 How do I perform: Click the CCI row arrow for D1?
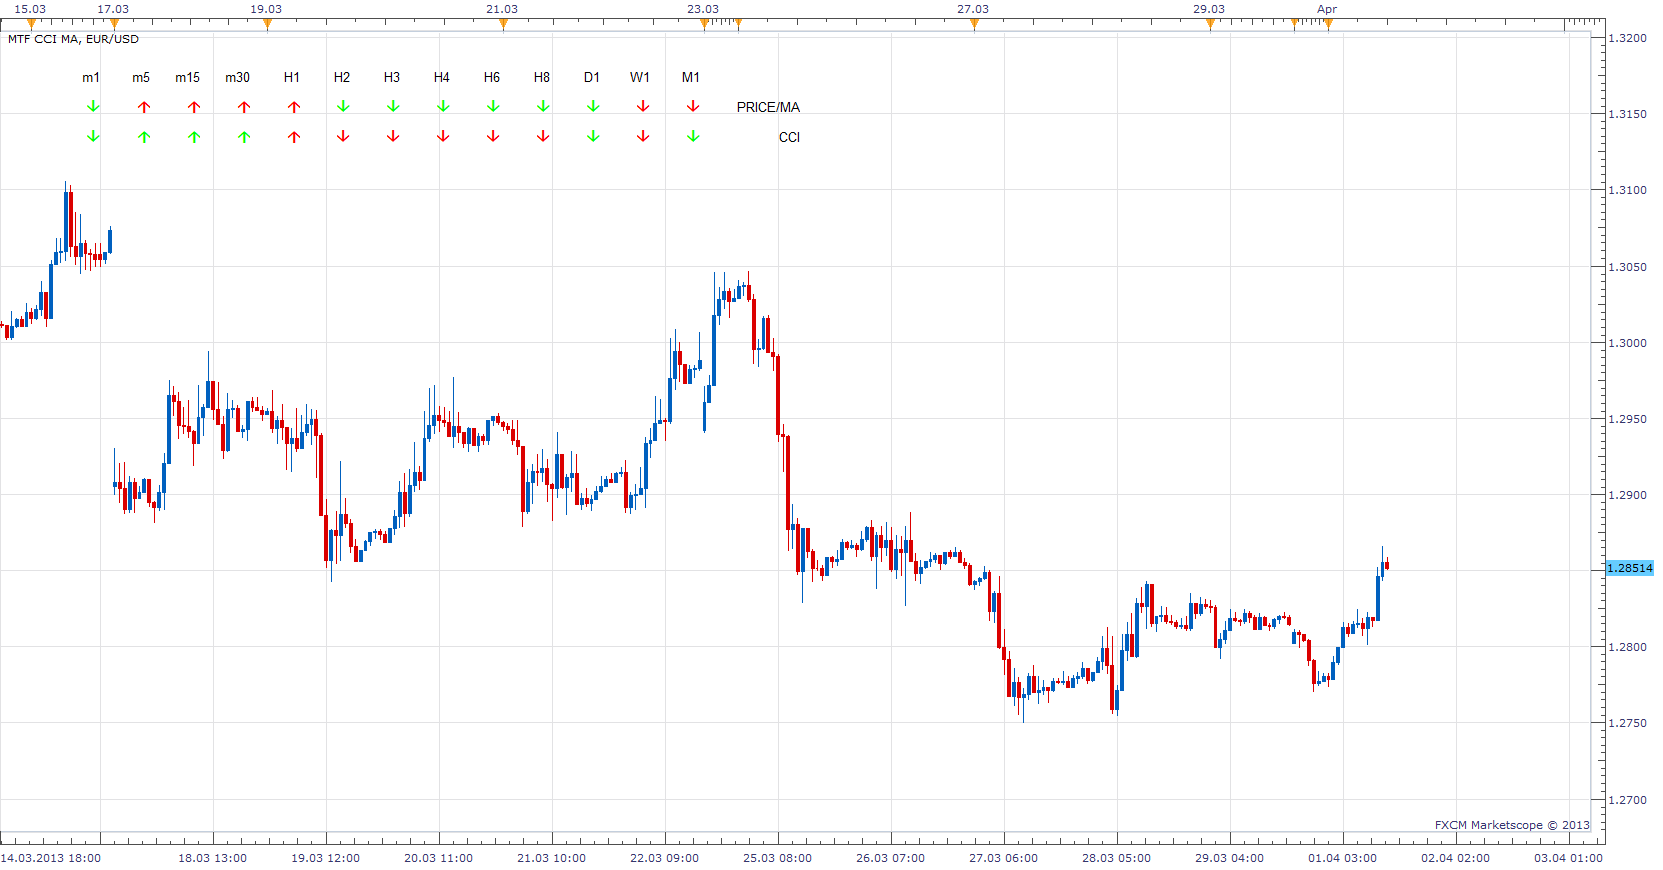pos(593,137)
